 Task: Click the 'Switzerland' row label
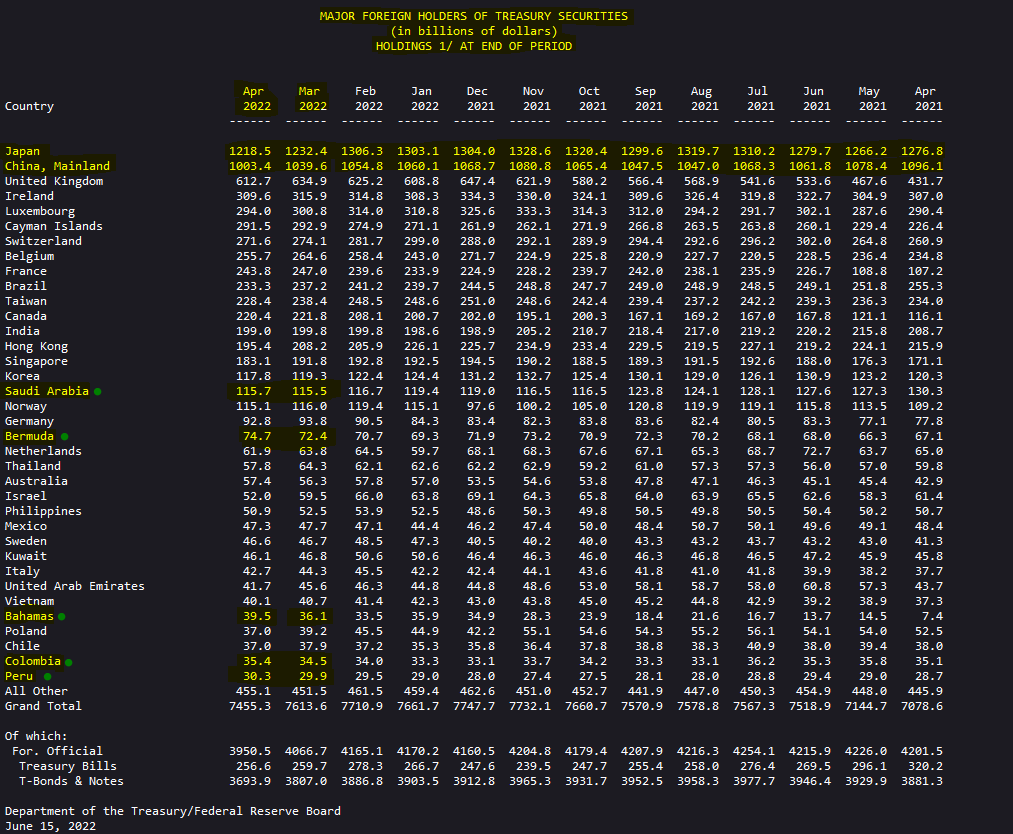[43, 241]
